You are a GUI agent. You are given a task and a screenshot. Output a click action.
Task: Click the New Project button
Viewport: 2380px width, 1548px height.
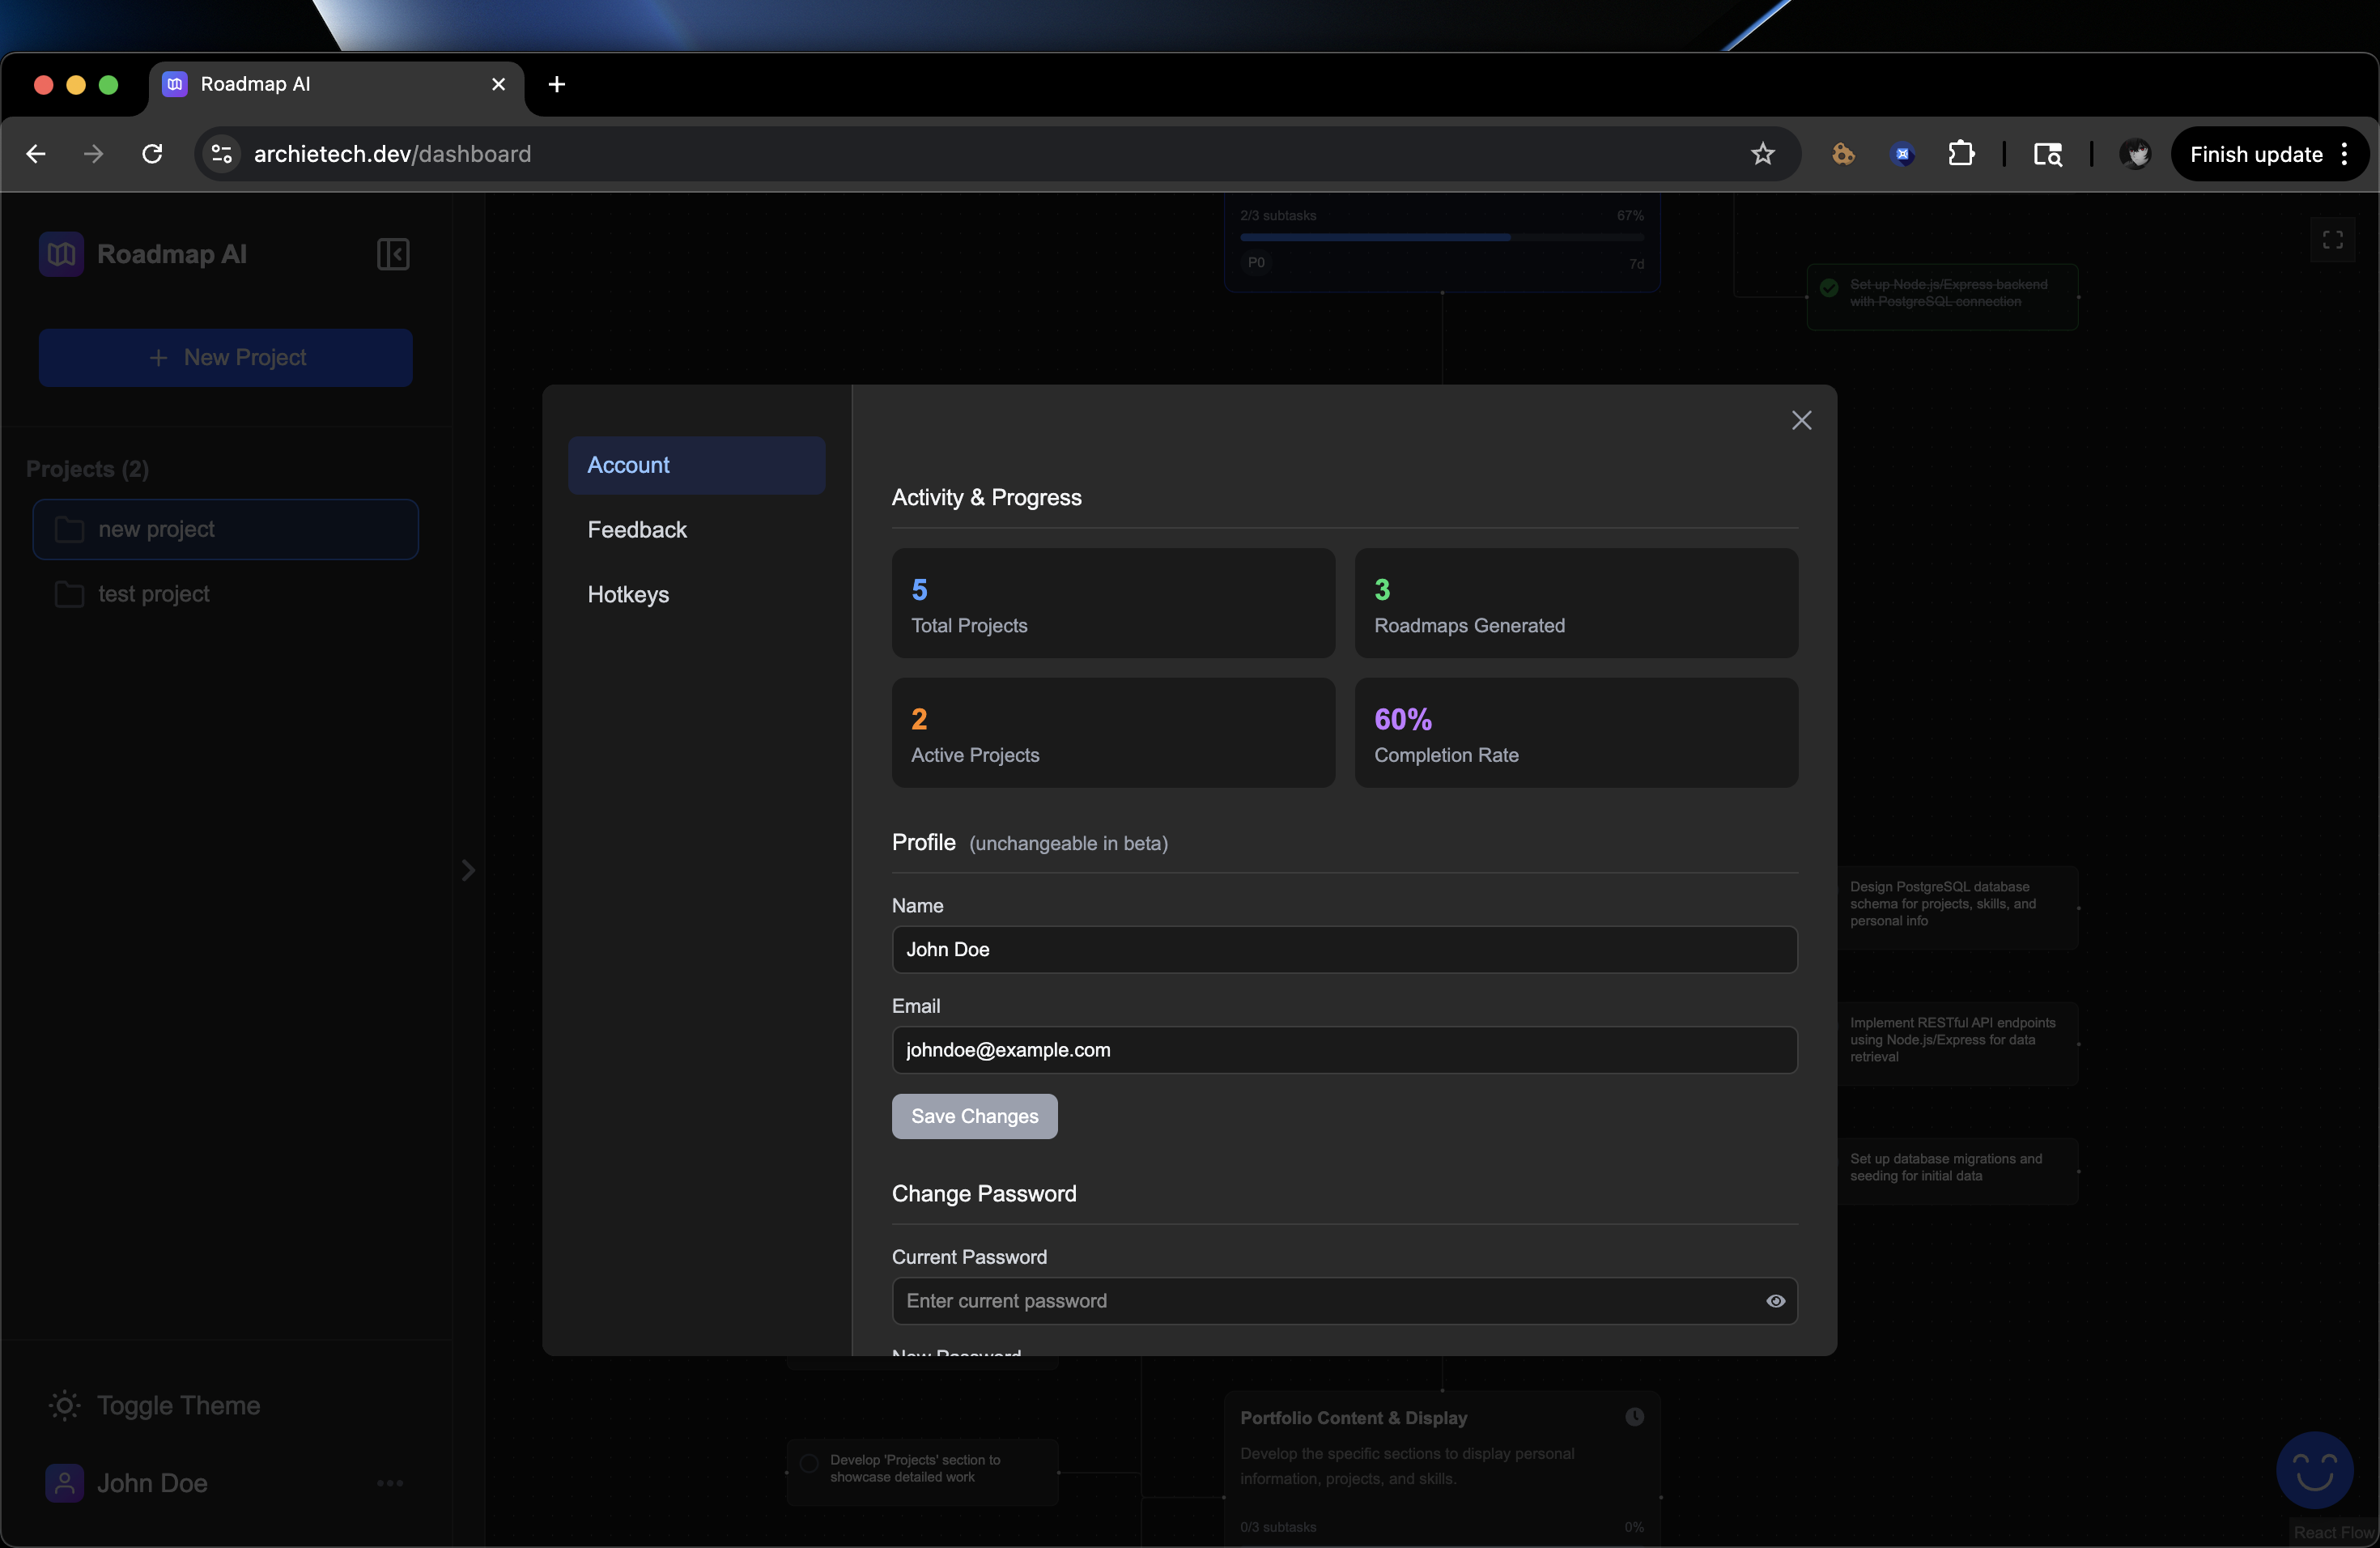point(226,358)
